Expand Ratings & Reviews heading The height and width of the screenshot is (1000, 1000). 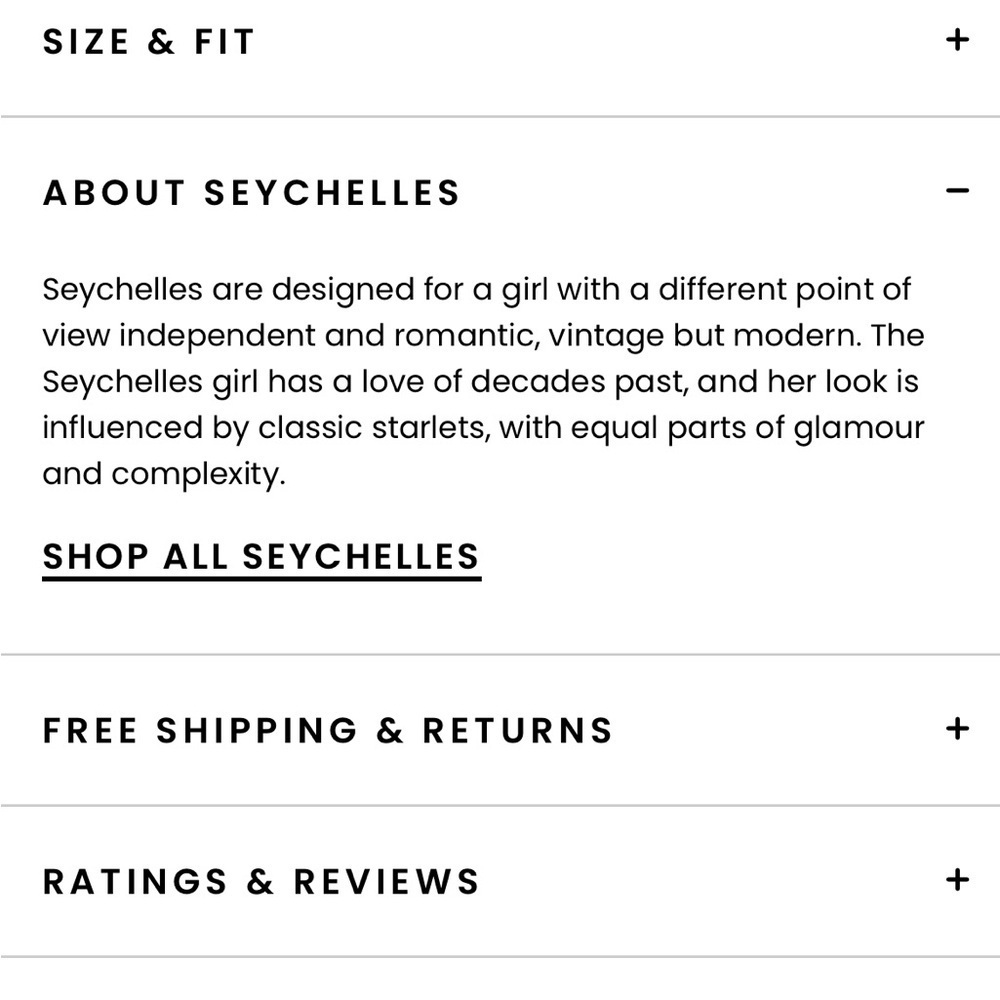click(x=261, y=882)
